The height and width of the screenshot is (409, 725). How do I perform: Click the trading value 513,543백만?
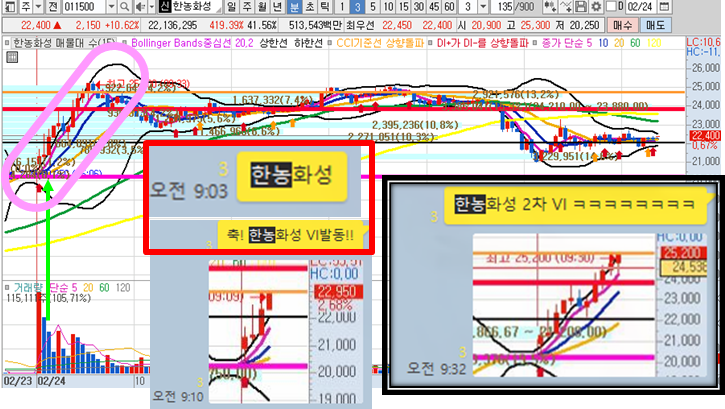click(x=315, y=25)
